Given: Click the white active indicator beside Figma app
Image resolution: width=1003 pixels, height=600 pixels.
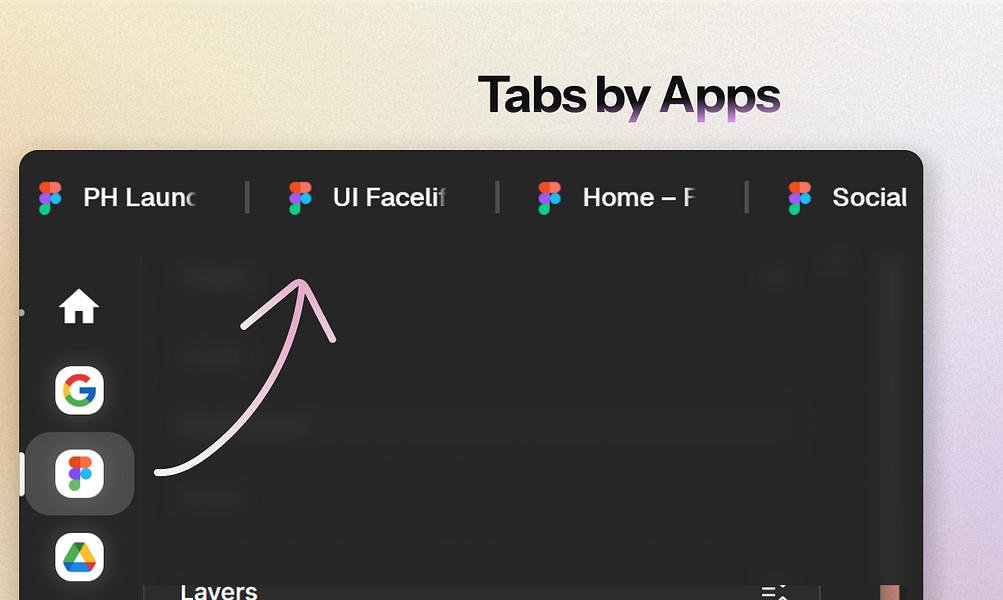Looking at the screenshot, I should click(x=22, y=473).
